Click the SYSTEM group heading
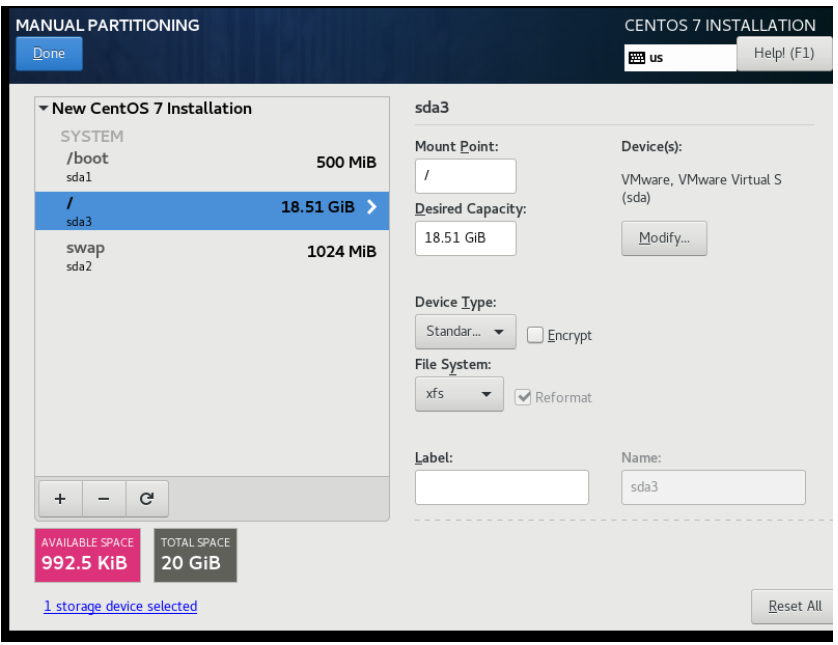This screenshot has height=645, width=838. click(x=92, y=136)
